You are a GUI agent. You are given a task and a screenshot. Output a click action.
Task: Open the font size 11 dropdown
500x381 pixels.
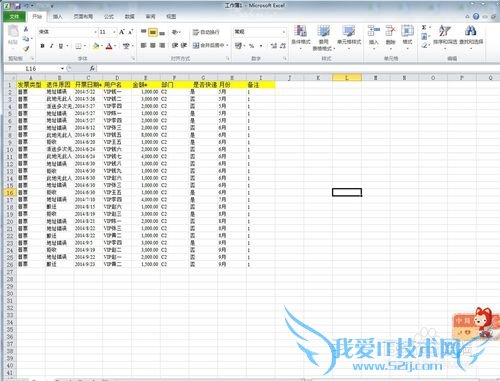click(x=114, y=32)
